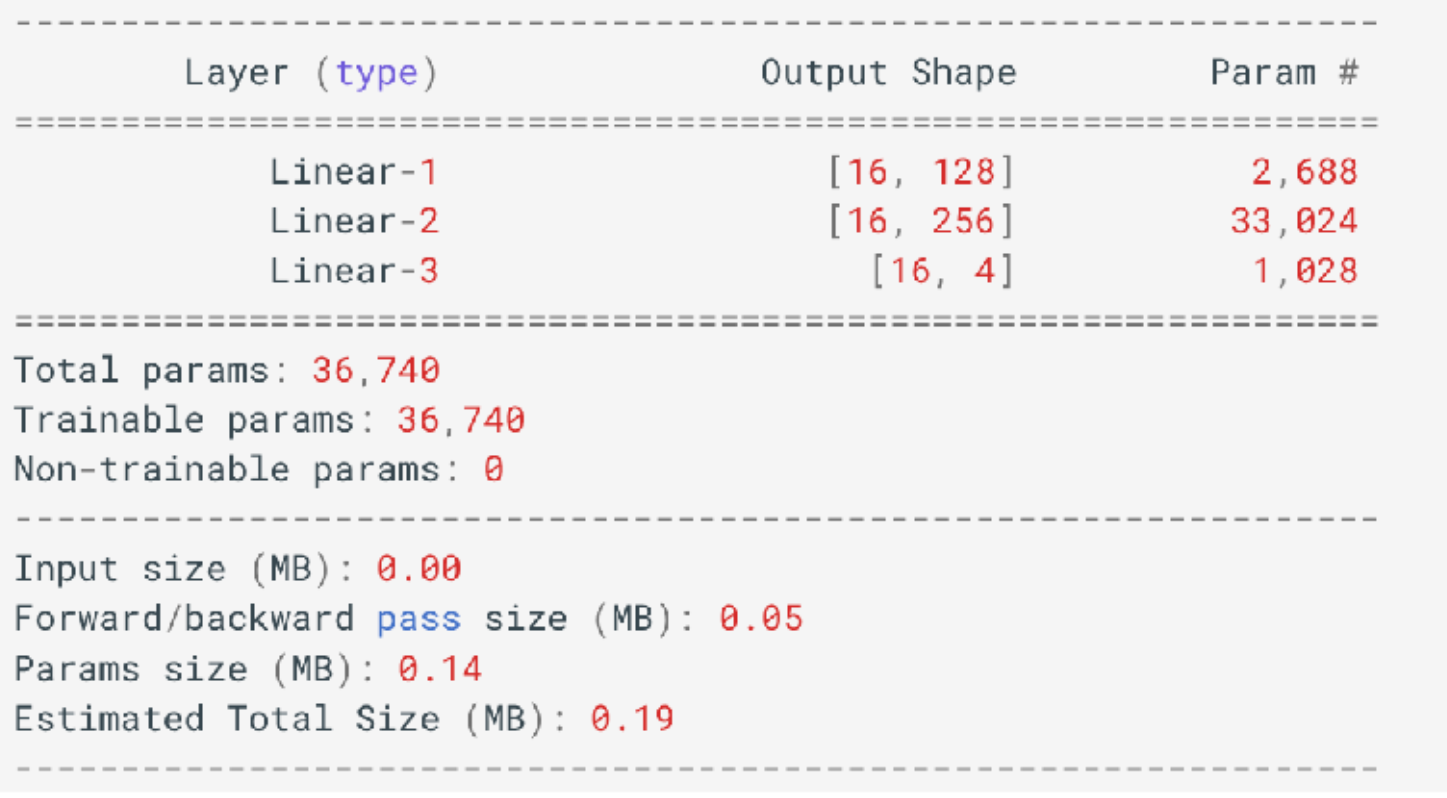The width and height of the screenshot is (1447, 798).
Task: Click the 2,688 parameter count
Action: (1304, 174)
